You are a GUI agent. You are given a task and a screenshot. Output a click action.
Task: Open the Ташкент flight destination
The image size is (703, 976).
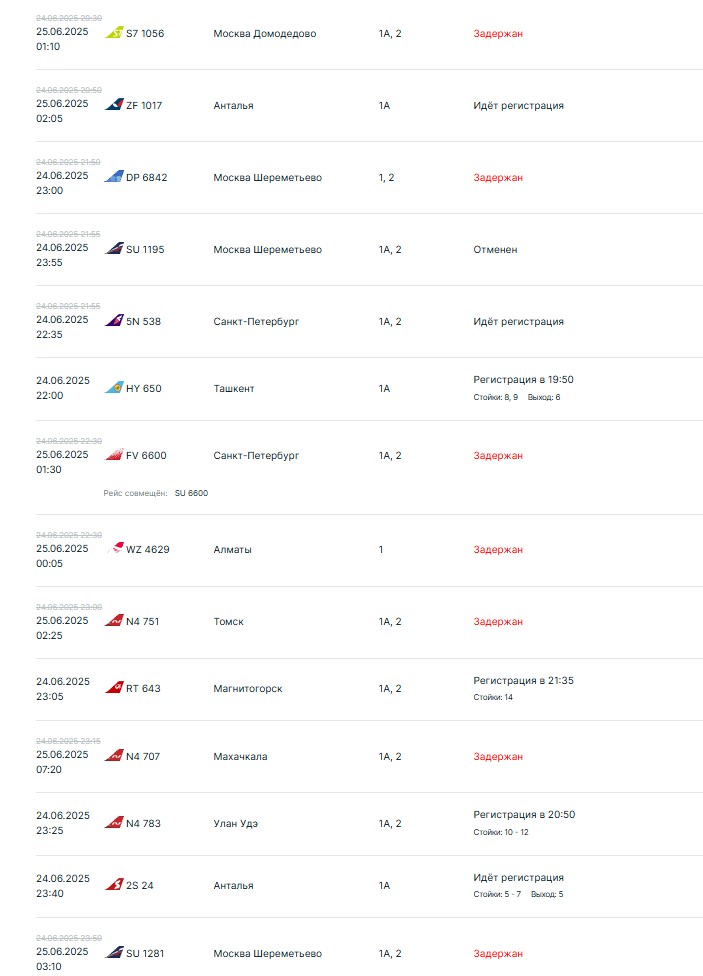pos(234,388)
